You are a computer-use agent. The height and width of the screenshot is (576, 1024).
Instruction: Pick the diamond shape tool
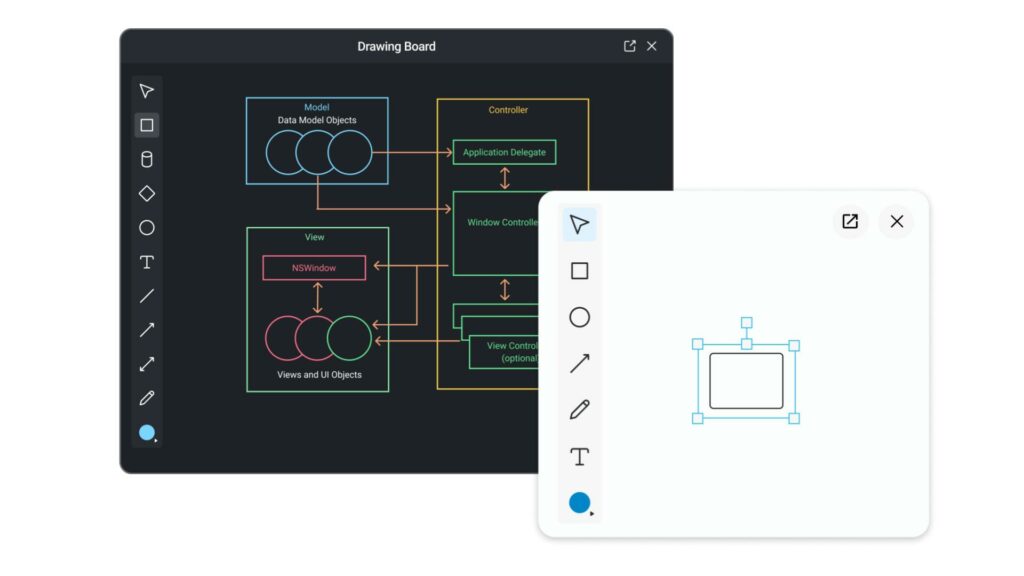click(147, 193)
